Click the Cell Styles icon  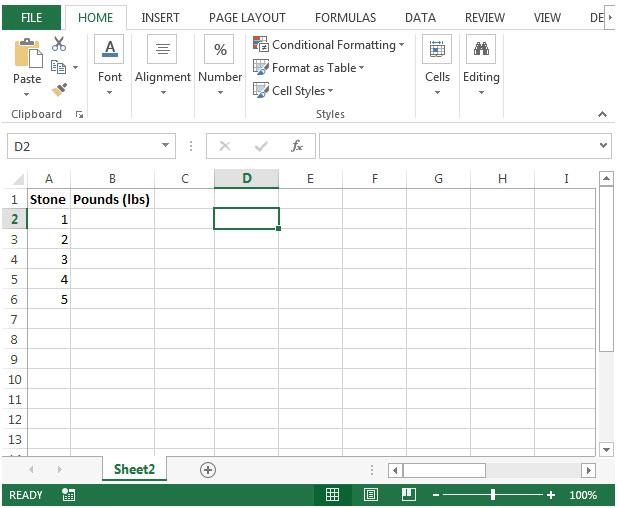click(260, 90)
